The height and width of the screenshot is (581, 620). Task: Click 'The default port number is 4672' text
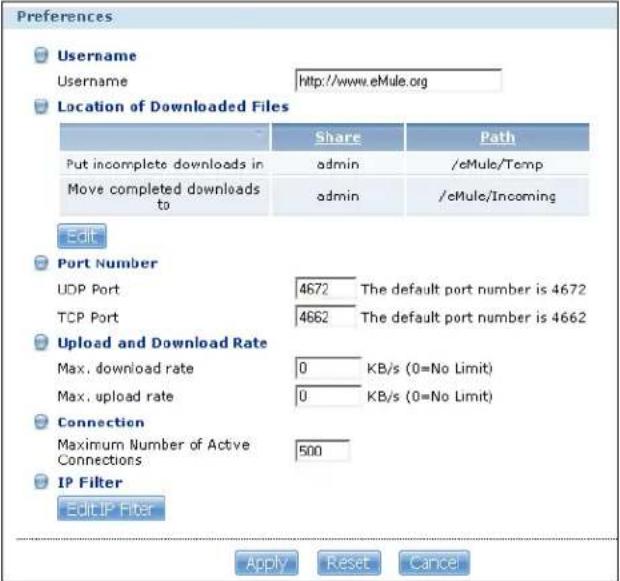[473, 289]
